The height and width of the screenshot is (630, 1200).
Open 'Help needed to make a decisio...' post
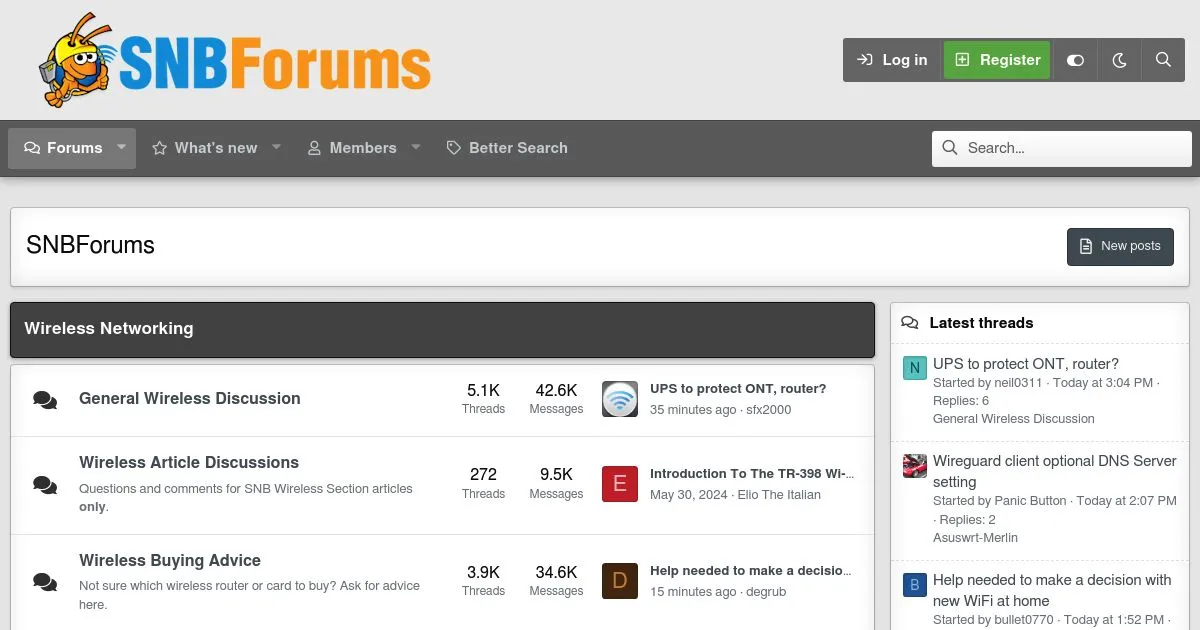click(x=751, y=570)
